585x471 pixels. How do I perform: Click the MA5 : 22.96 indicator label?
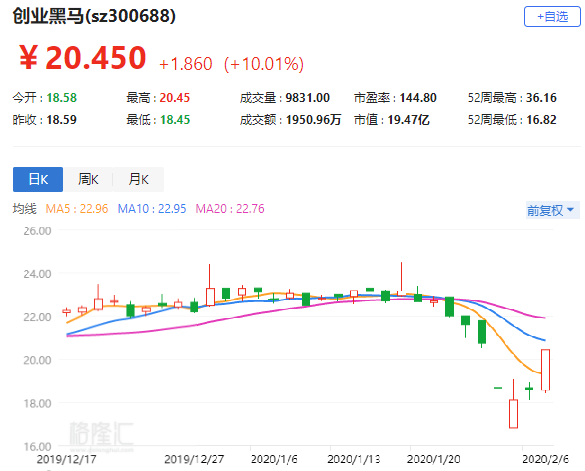pyautogui.click(x=77, y=209)
